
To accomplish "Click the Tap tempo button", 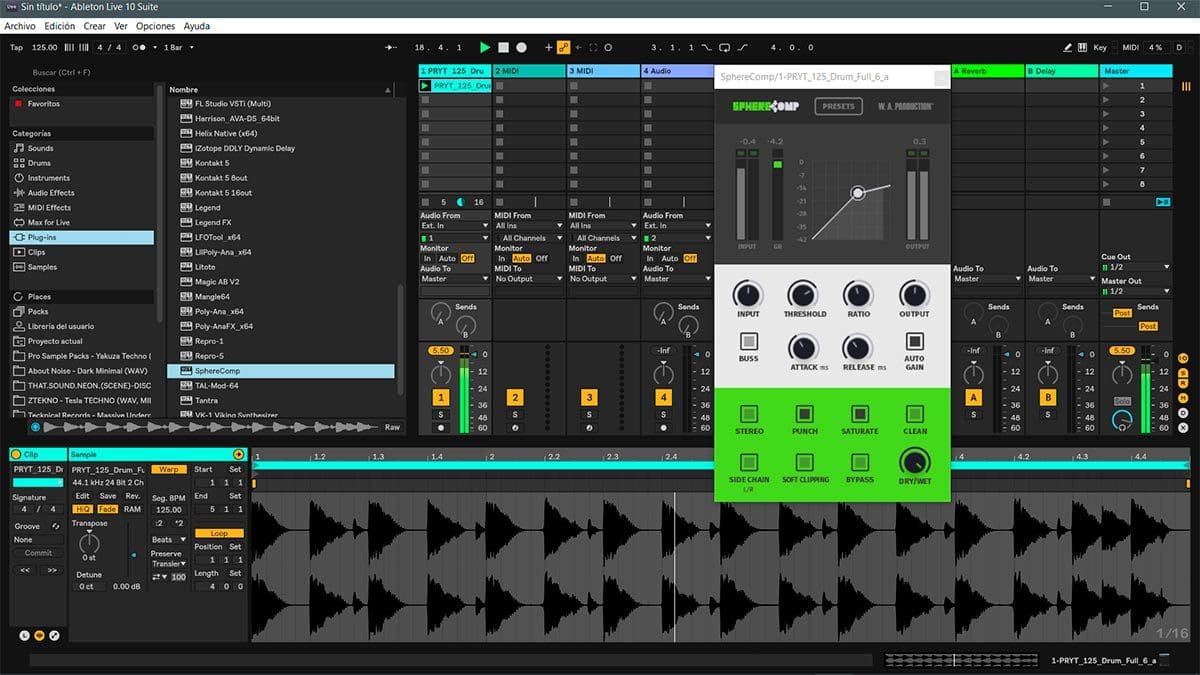I will coord(16,47).
